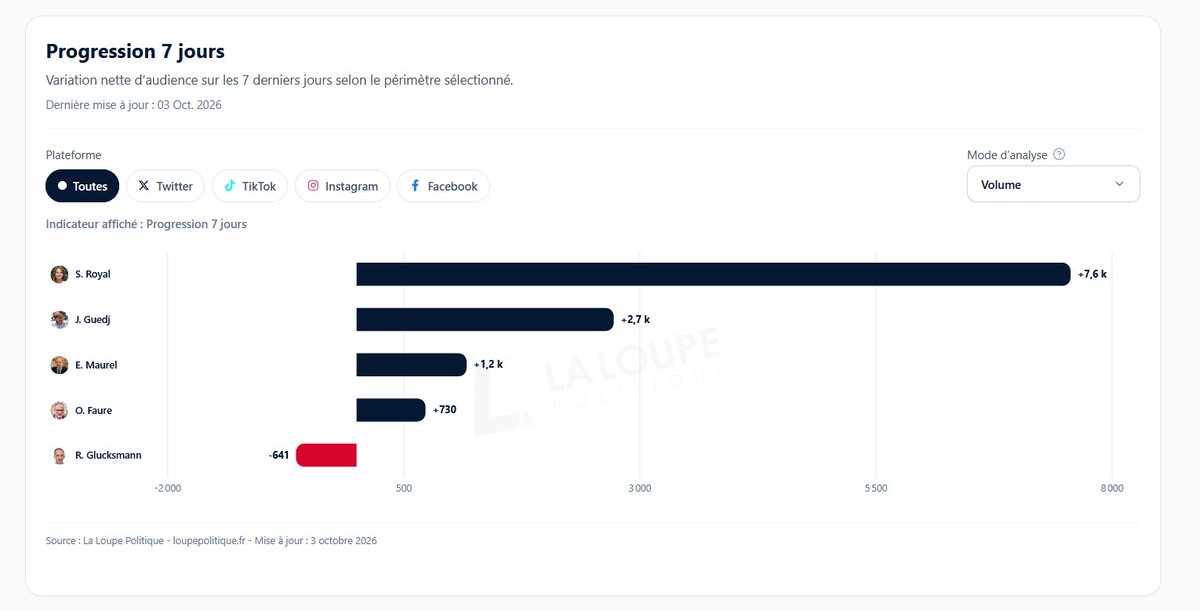Click J. Guedj's dark blue bar
This screenshot has height=610, width=1200.
coord(485,320)
